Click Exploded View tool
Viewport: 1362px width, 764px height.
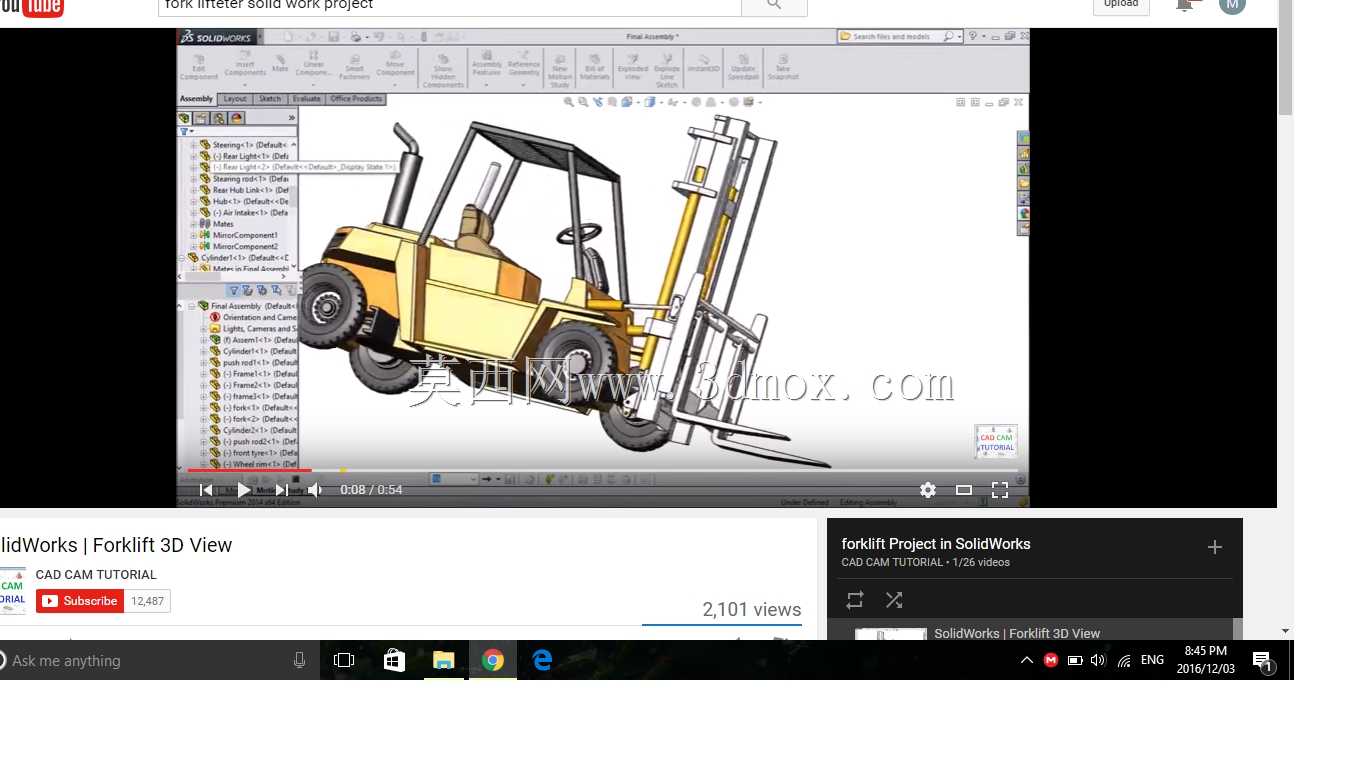coord(633,68)
